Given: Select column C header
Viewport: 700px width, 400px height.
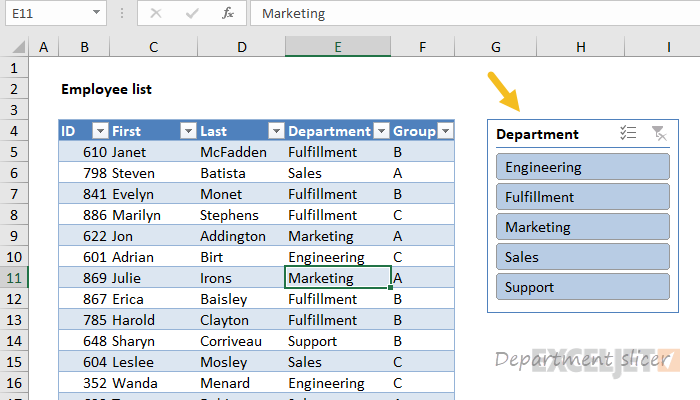Looking at the screenshot, I should tap(153, 47).
